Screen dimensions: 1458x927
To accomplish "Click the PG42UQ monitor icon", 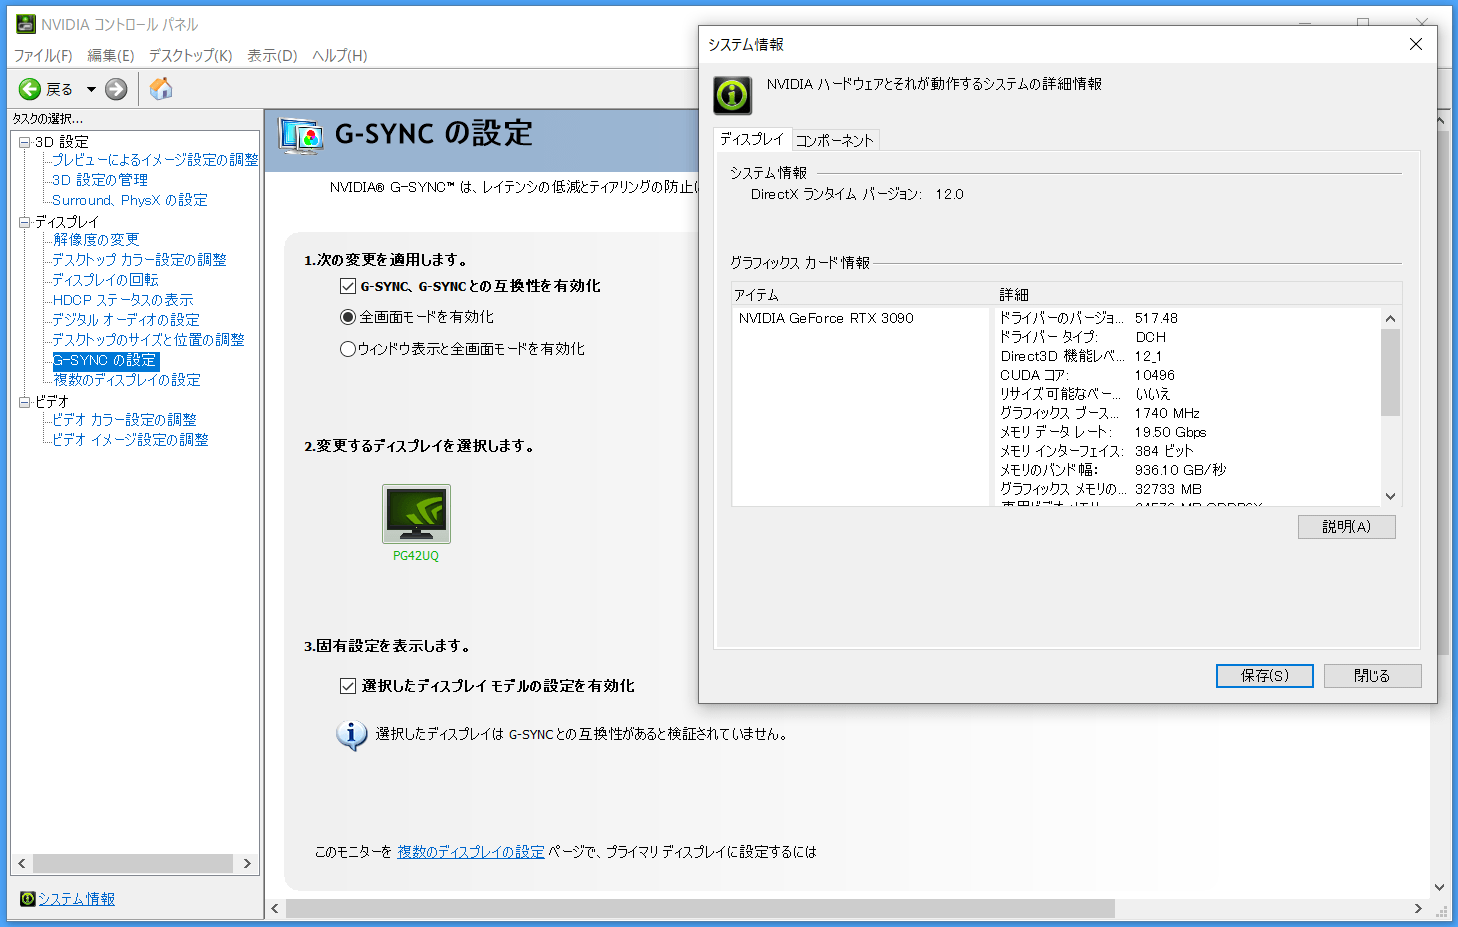I will click(x=416, y=514).
